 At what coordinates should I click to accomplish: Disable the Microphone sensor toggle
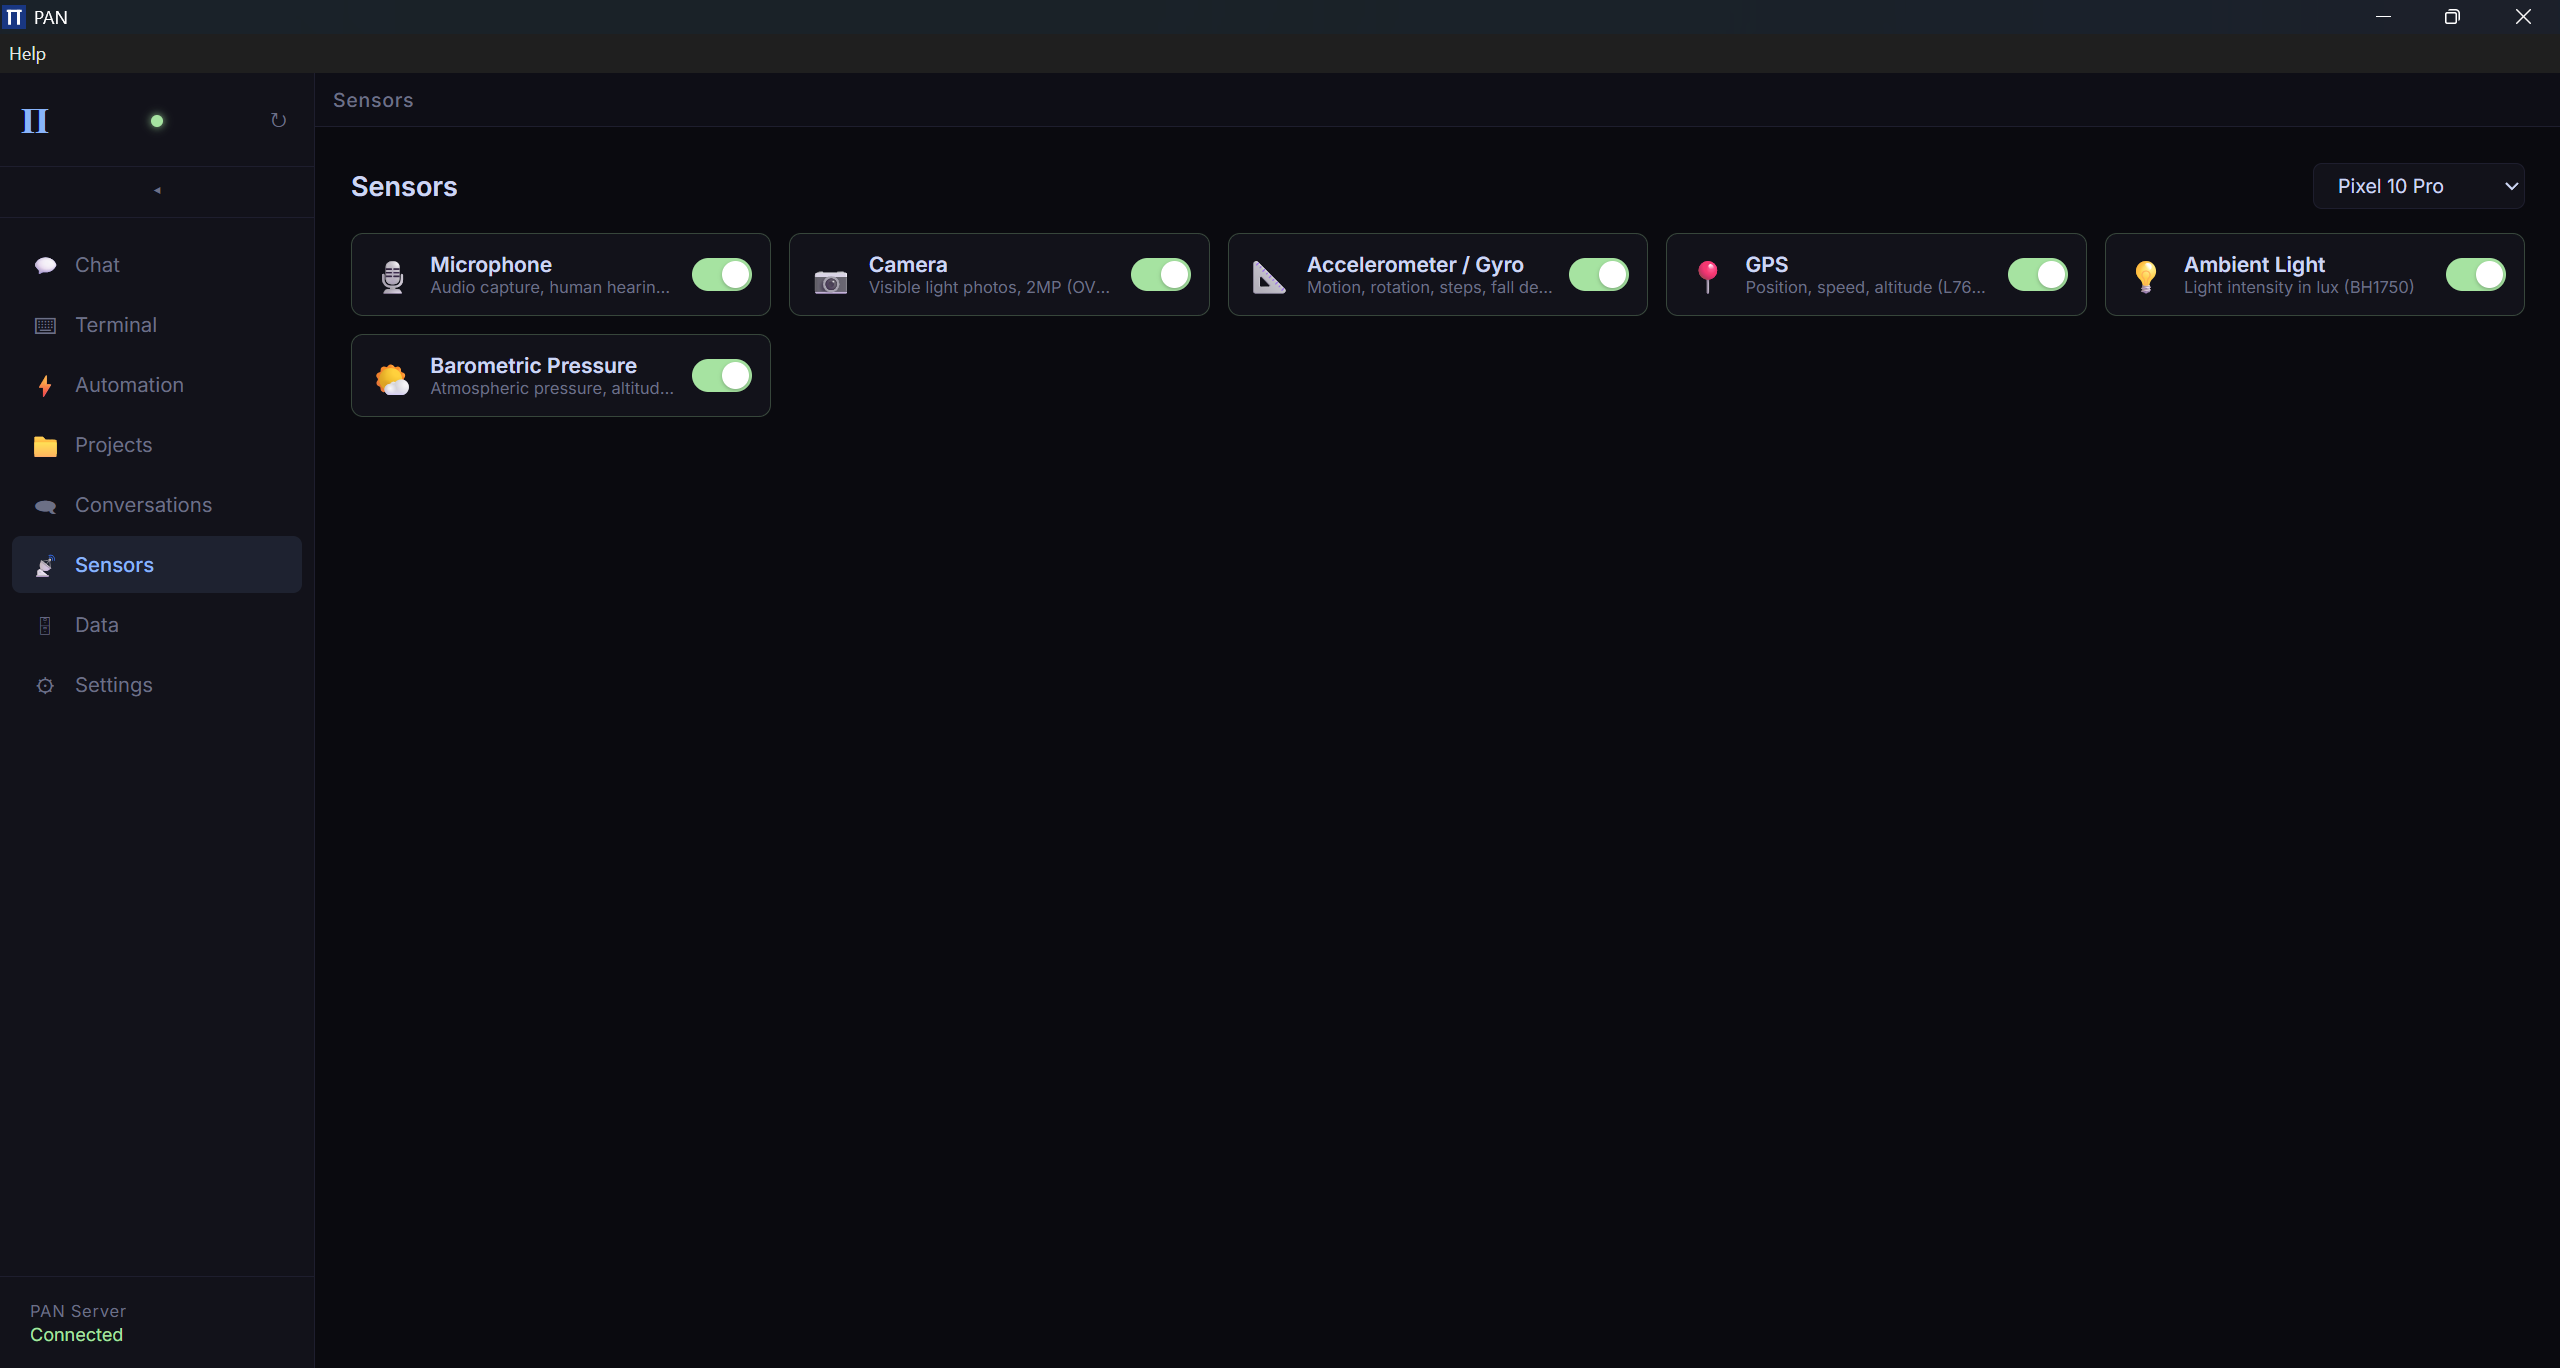721,275
